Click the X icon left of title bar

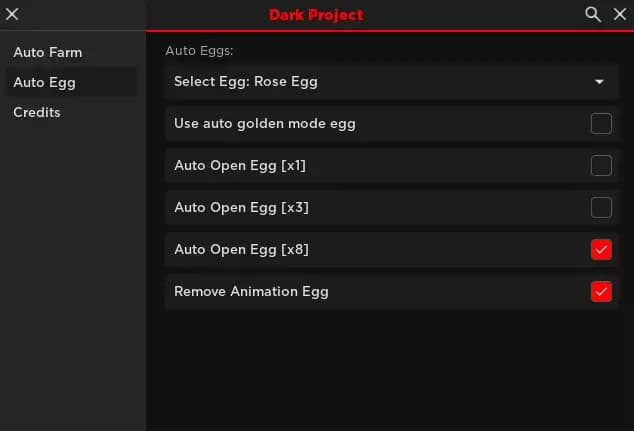pos(13,14)
